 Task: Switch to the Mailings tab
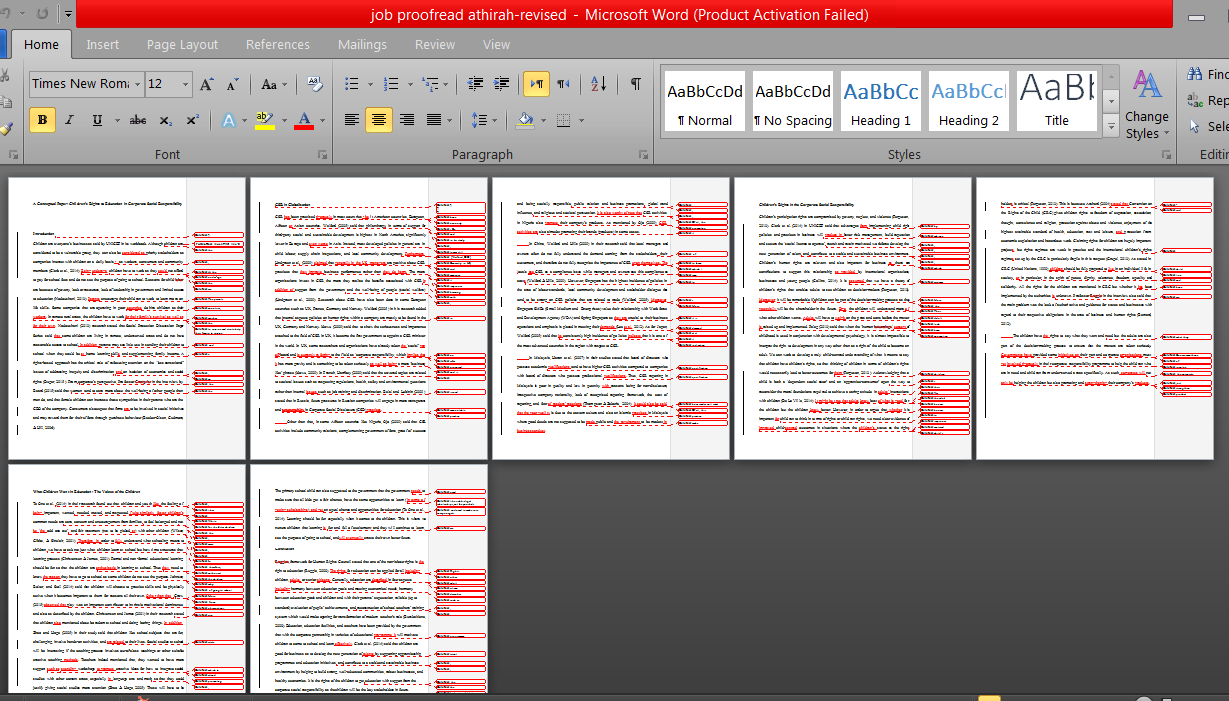click(362, 45)
